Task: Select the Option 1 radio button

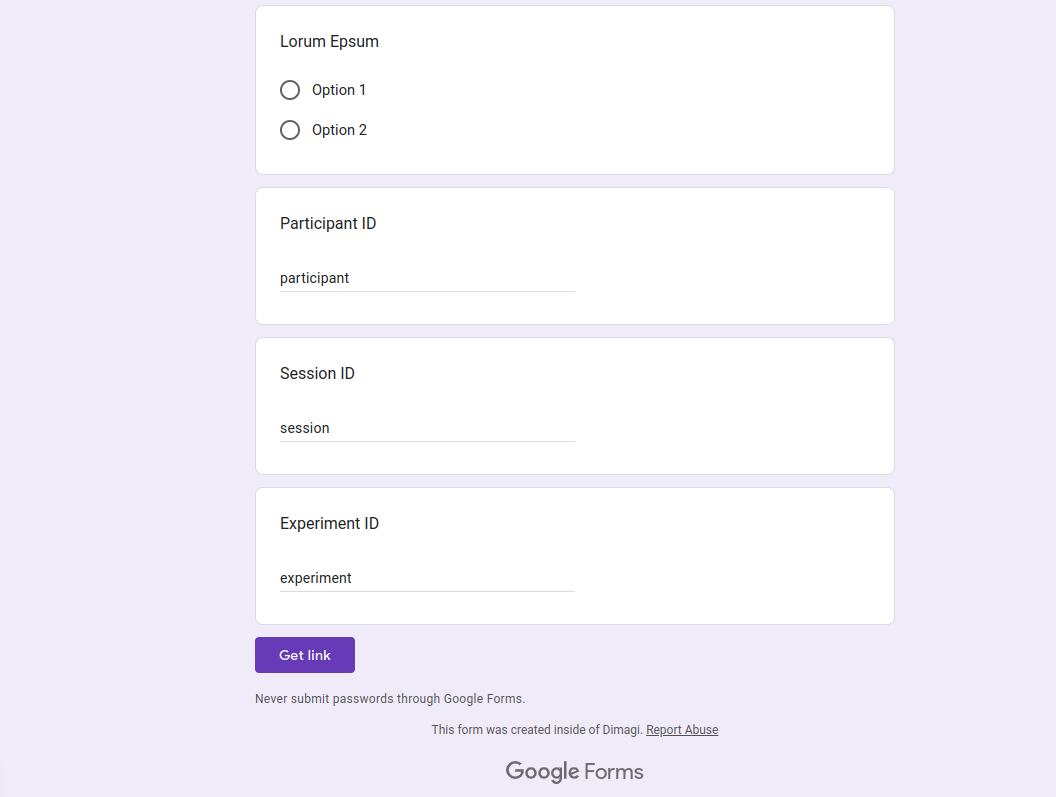Action: pos(290,90)
